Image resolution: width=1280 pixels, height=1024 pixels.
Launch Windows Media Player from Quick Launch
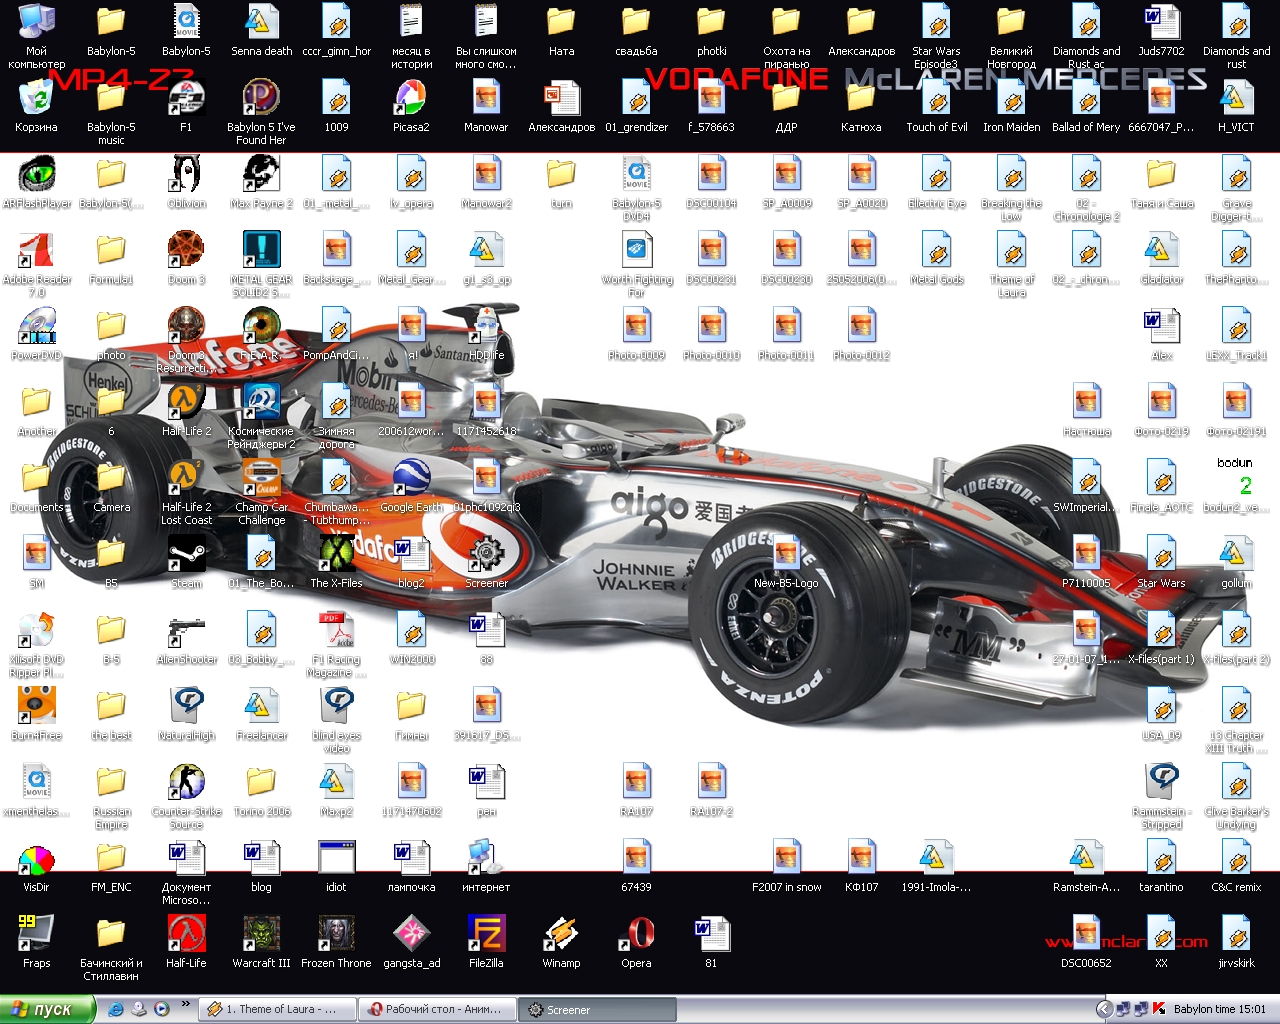(161, 1010)
